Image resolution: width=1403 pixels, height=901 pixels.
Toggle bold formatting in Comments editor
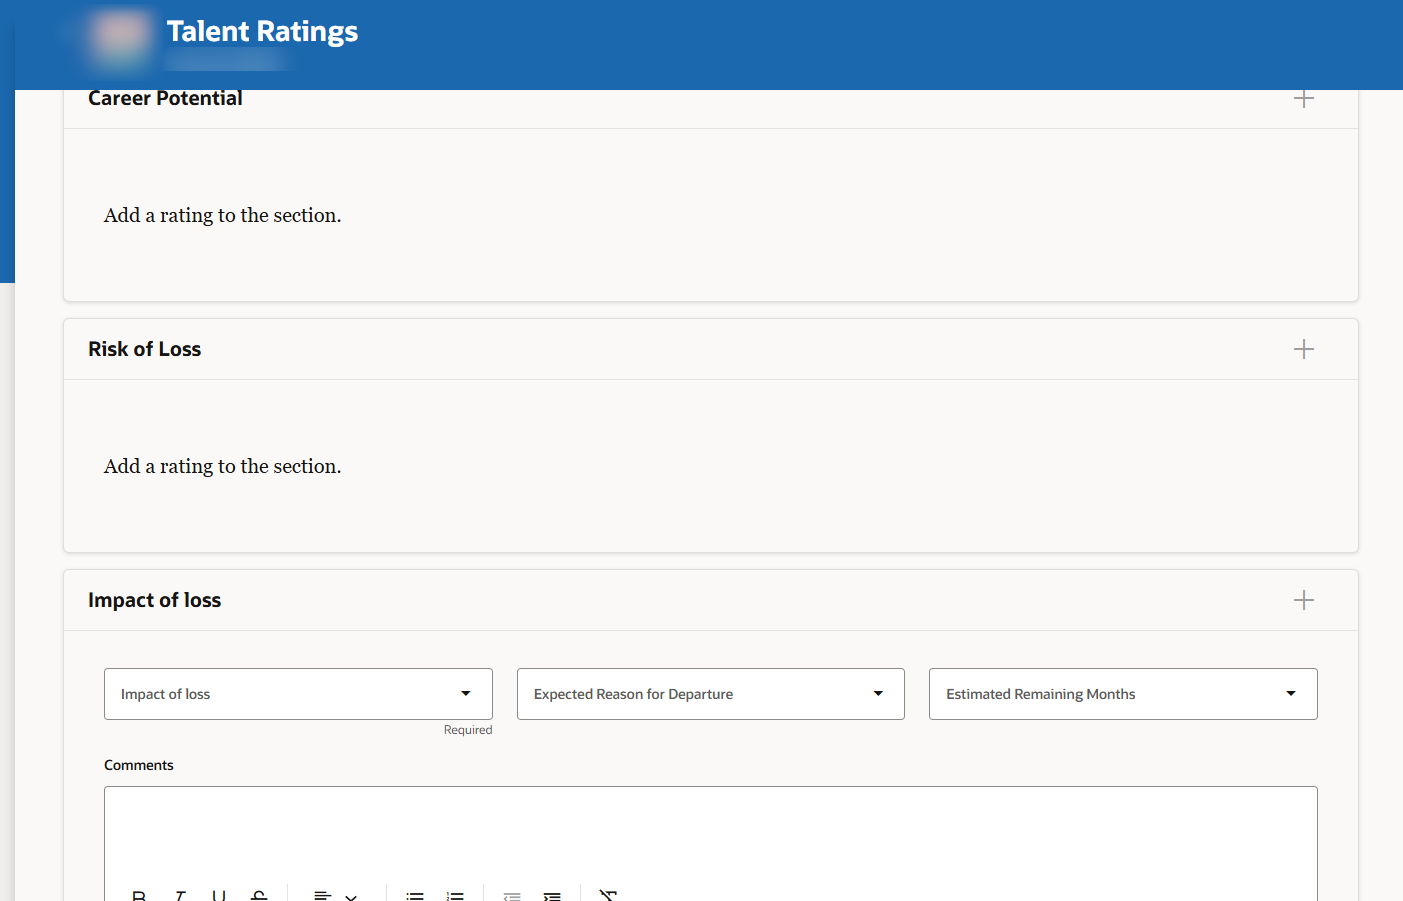tap(139, 896)
